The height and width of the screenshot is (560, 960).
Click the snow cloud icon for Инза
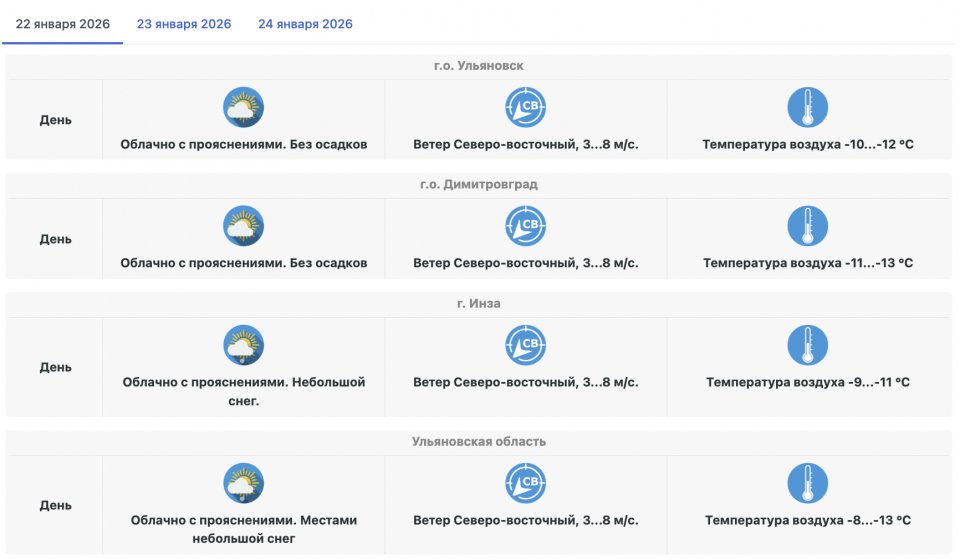click(243, 345)
